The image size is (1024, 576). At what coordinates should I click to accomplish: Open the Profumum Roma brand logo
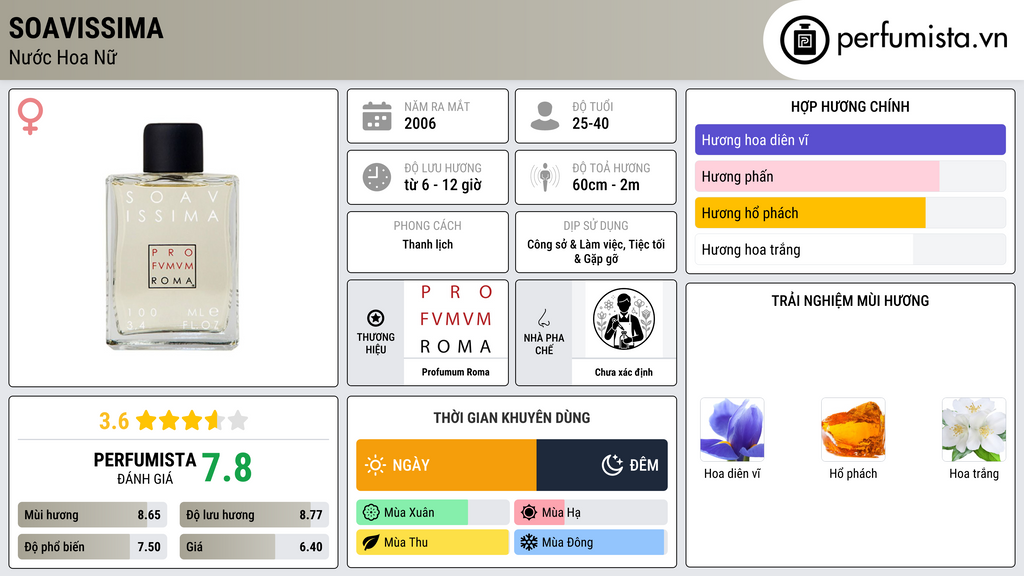coord(455,319)
